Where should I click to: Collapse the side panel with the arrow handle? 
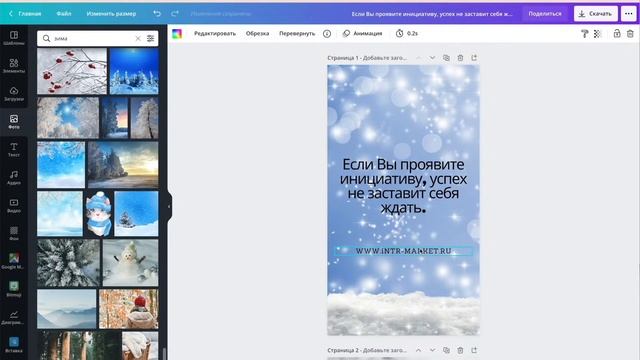coord(169,207)
